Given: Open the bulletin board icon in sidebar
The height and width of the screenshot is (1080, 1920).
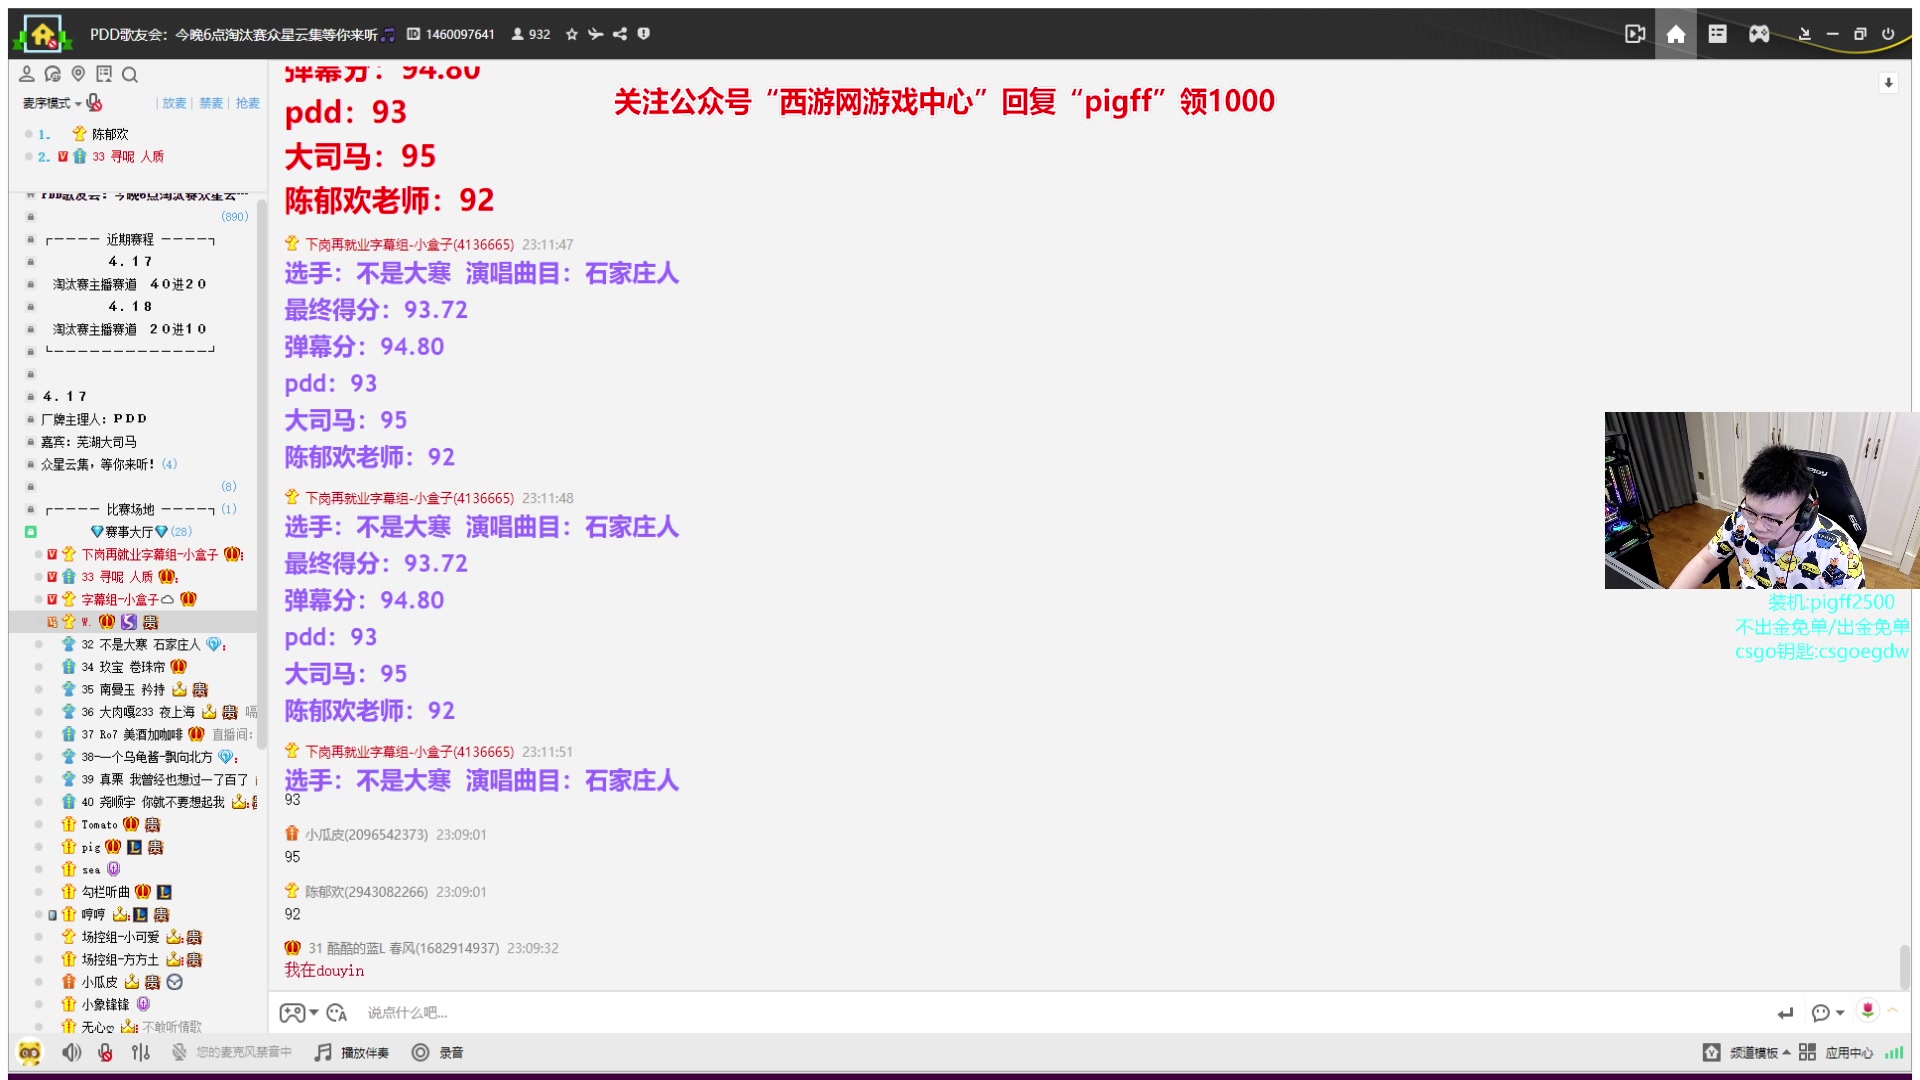Looking at the screenshot, I should click(x=104, y=74).
